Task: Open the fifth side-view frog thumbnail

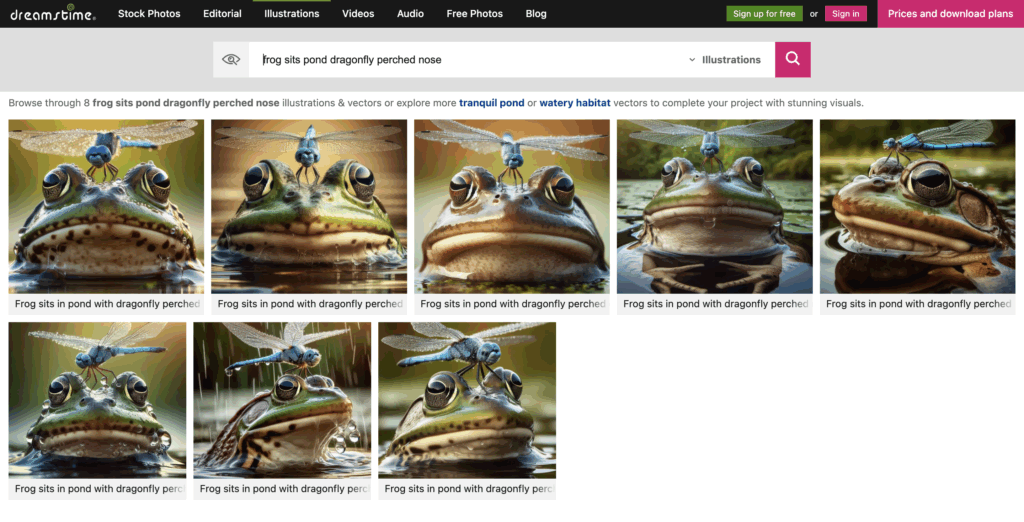Action: click(x=917, y=206)
